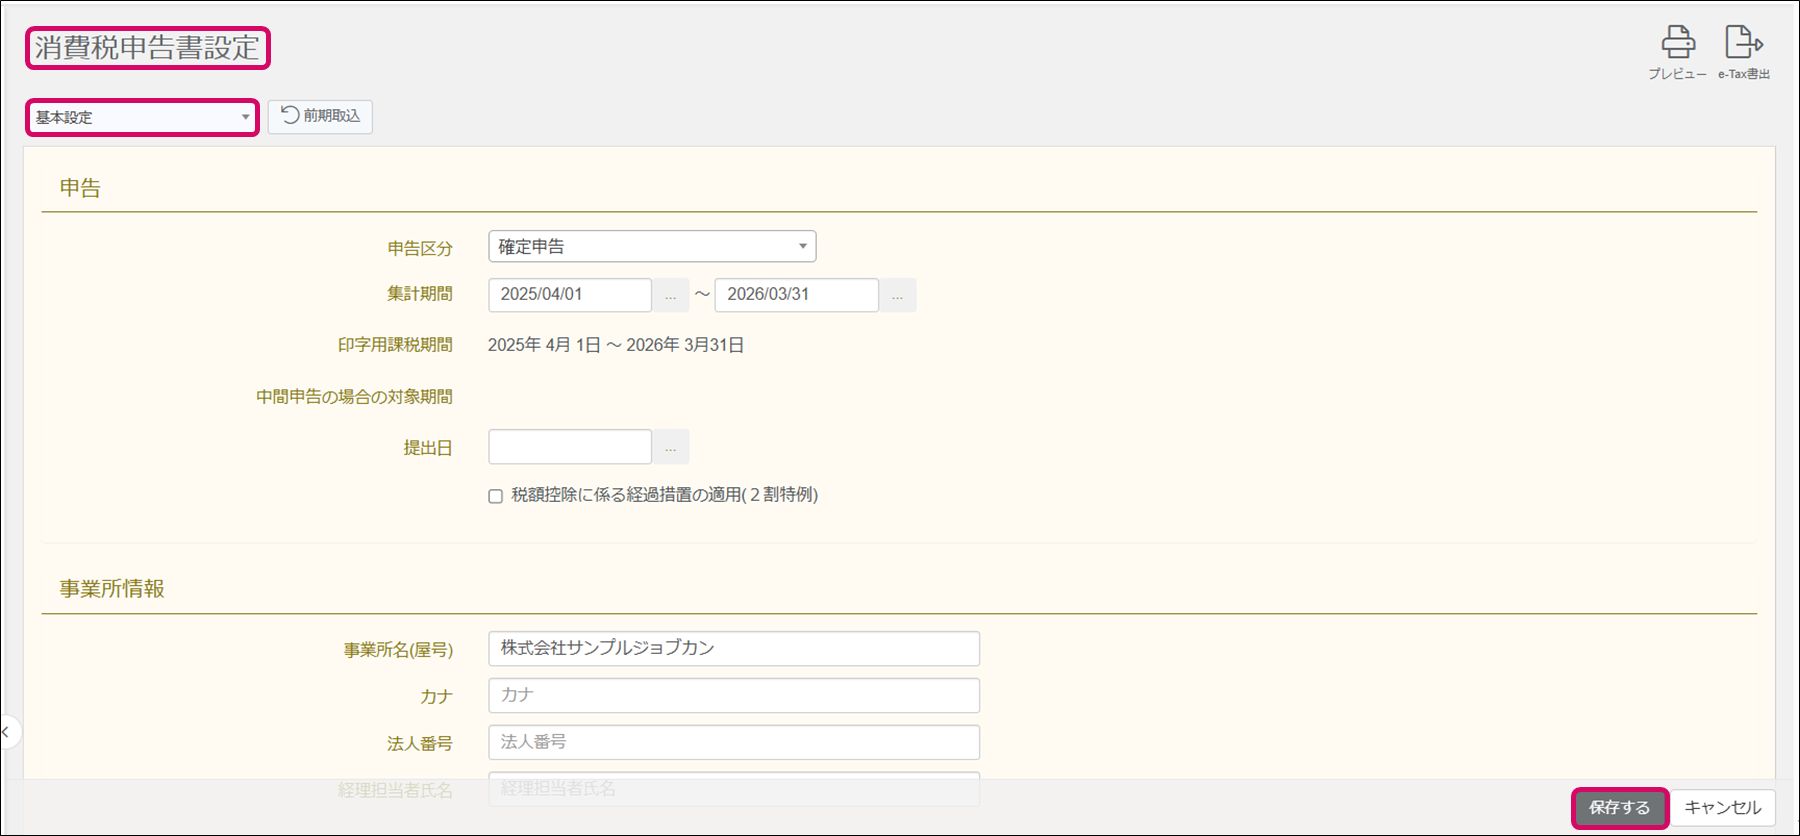Enable the 2割特例 transitional measure checkbox
This screenshot has height=836, width=1800.
click(x=495, y=496)
